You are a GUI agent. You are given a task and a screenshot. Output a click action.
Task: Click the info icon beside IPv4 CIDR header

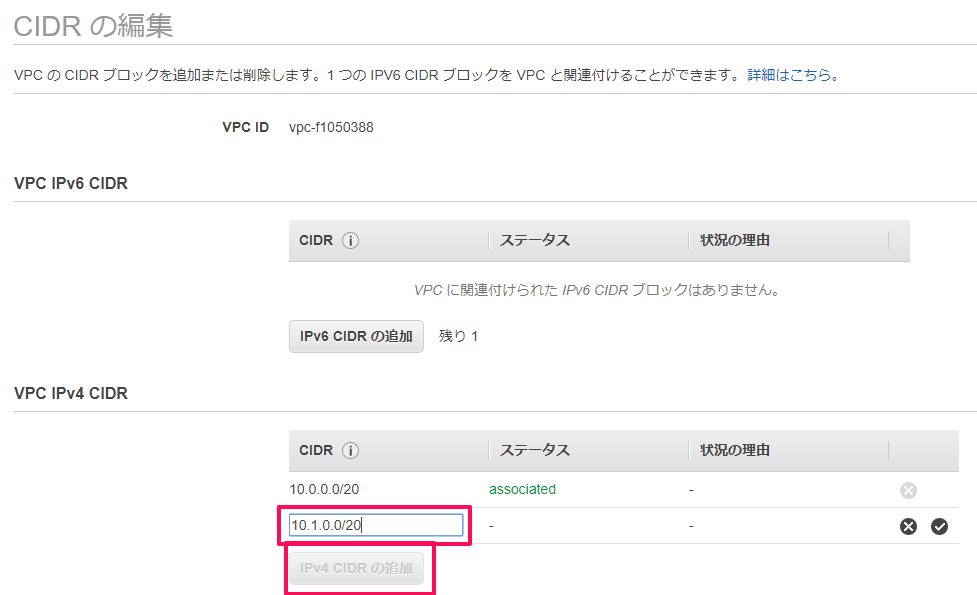pyautogui.click(x=350, y=450)
